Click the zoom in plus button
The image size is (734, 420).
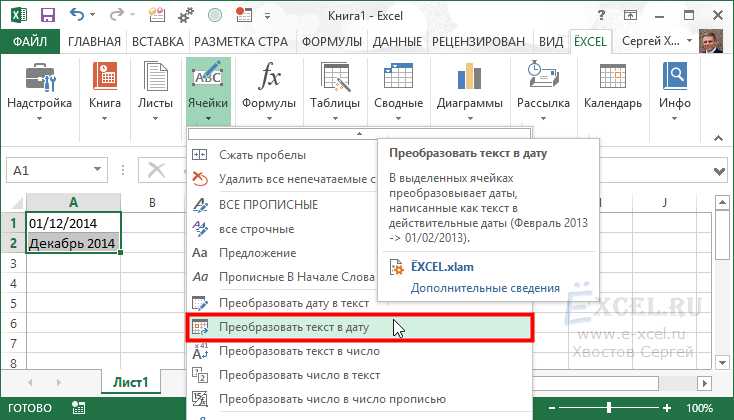point(667,408)
